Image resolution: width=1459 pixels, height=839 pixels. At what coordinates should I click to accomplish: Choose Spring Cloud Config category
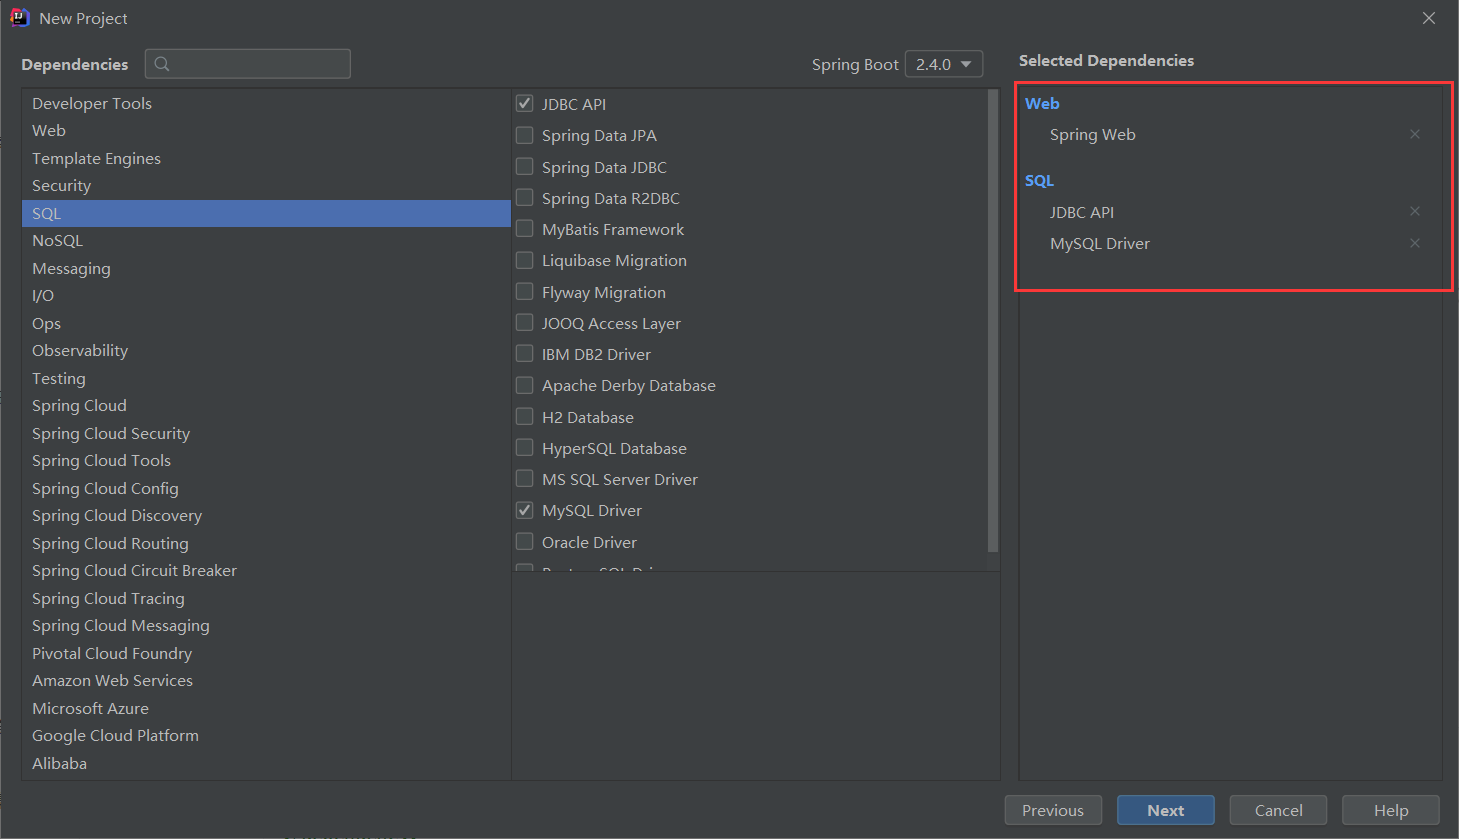point(266,488)
